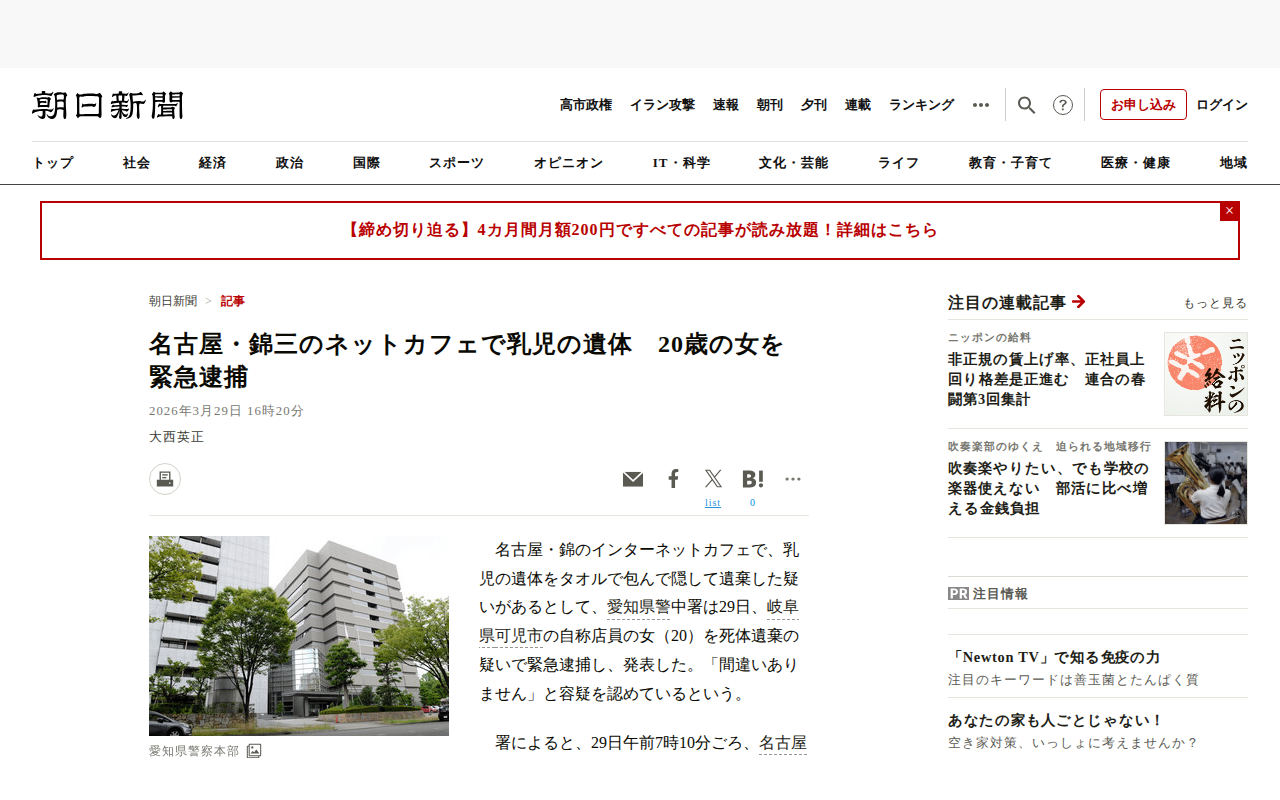Click the ニッポンの給料 series label
Image resolution: width=1280 pixels, height=800 pixels.
click(x=989, y=338)
